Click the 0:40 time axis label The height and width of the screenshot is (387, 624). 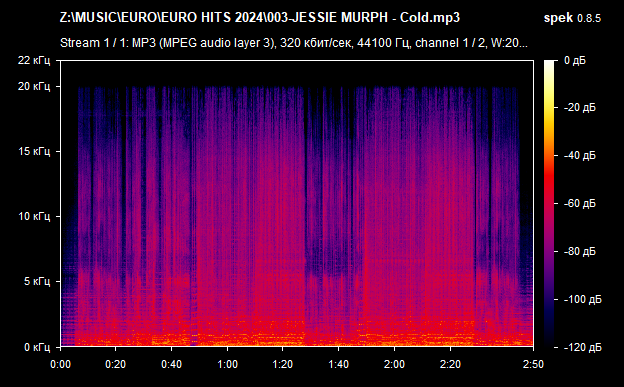click(x=172, y=364)
